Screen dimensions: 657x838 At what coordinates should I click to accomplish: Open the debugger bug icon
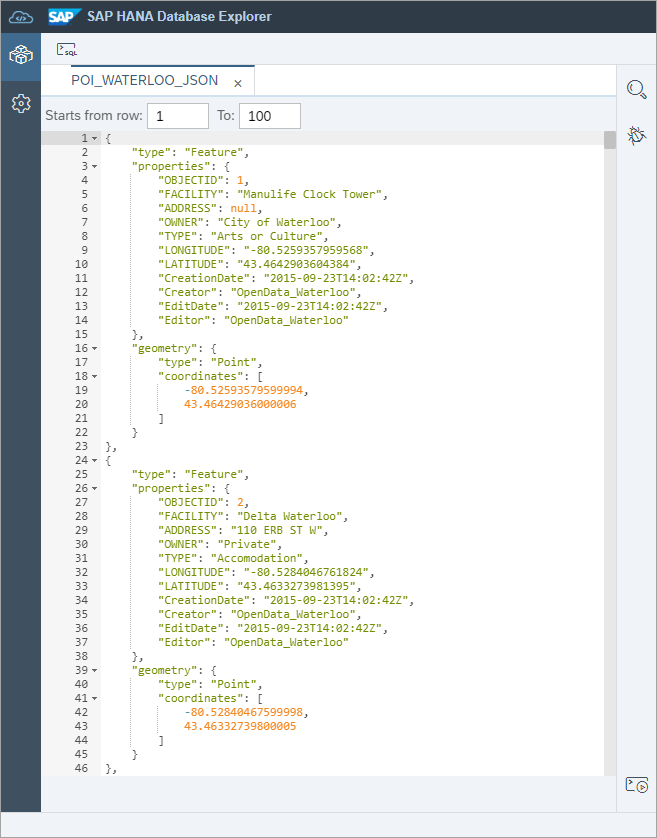pos(637,136)
